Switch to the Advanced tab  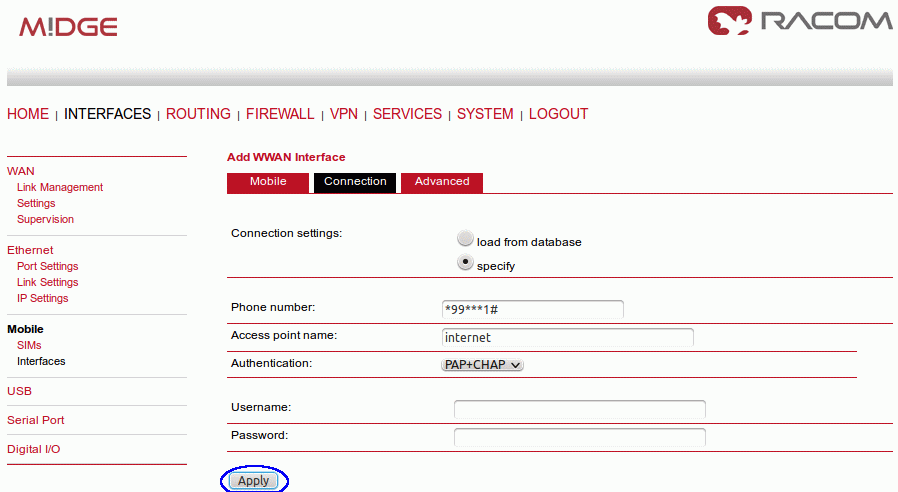click(x=442, y=182)
